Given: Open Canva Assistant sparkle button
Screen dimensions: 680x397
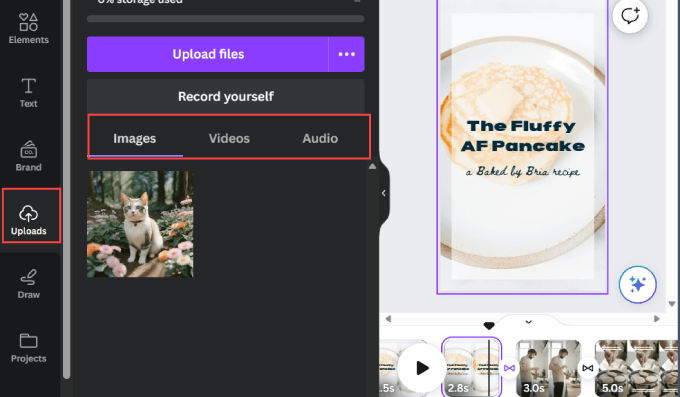Looking at the screenshot, I should click(x=638, y=285).
